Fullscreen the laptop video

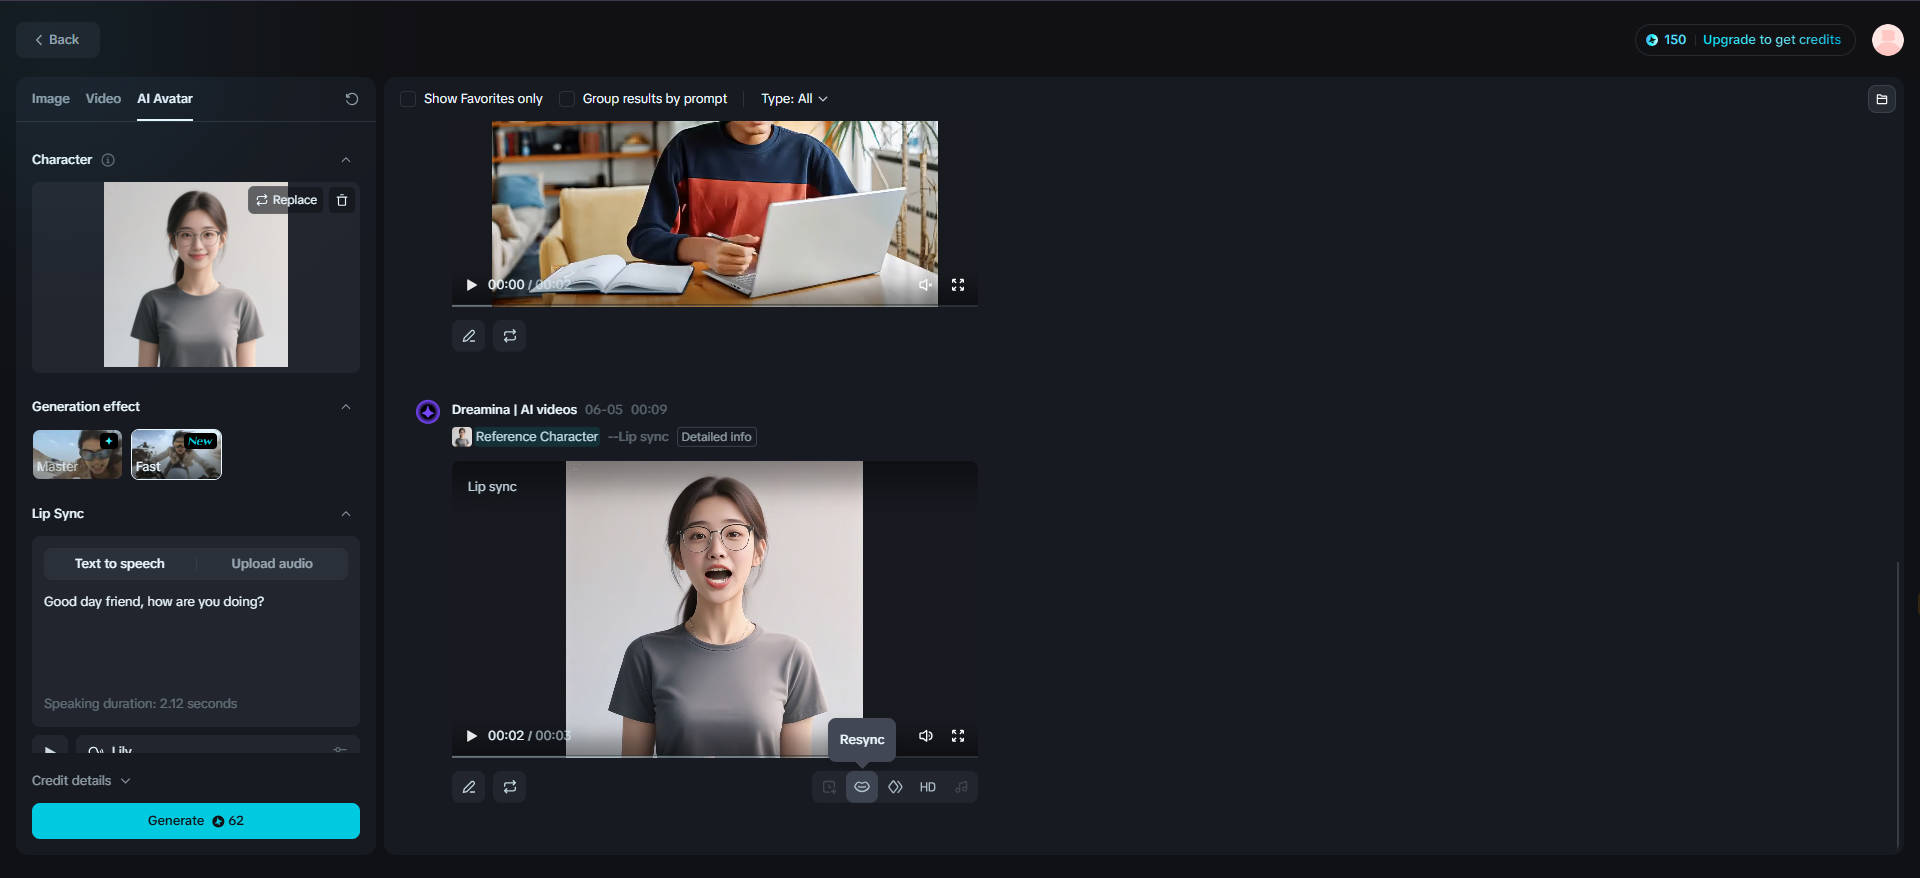(958, 285)
